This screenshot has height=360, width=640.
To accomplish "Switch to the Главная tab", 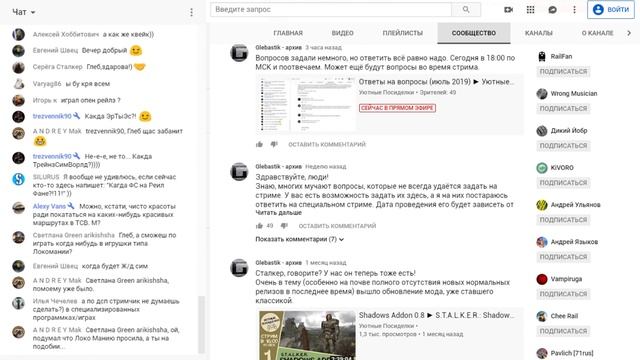I will pyautogui.click(x=288, y=33).
